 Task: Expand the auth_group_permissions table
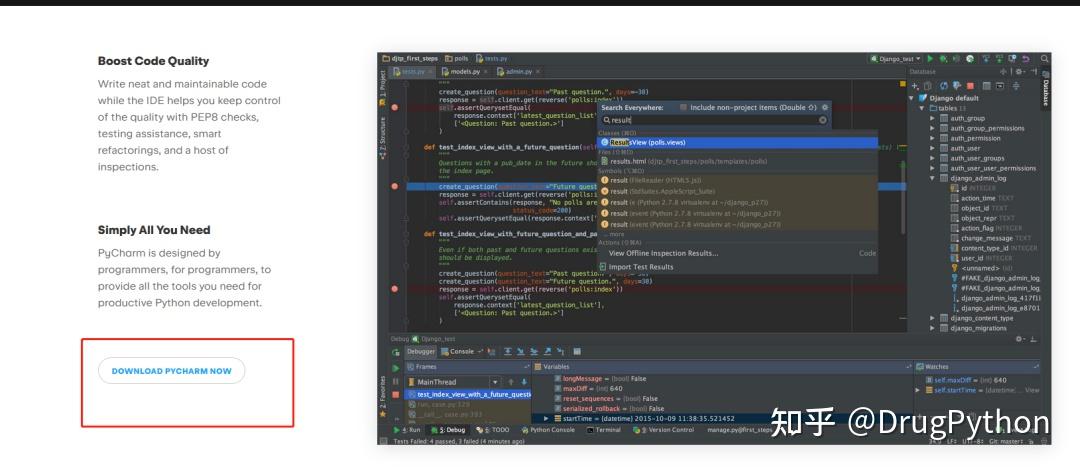(x=933, y=128)
